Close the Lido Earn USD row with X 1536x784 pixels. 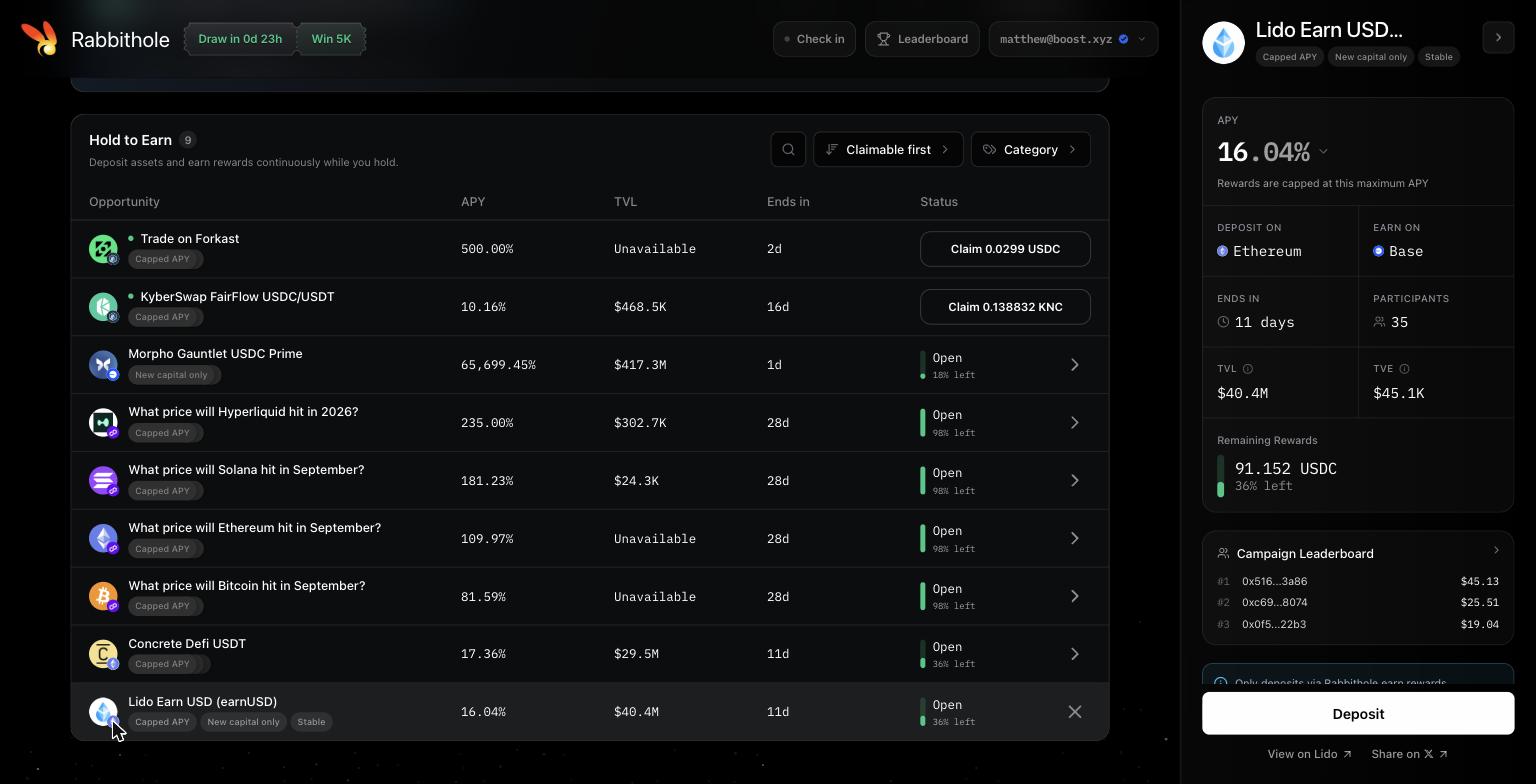[x=1075, y=712]
